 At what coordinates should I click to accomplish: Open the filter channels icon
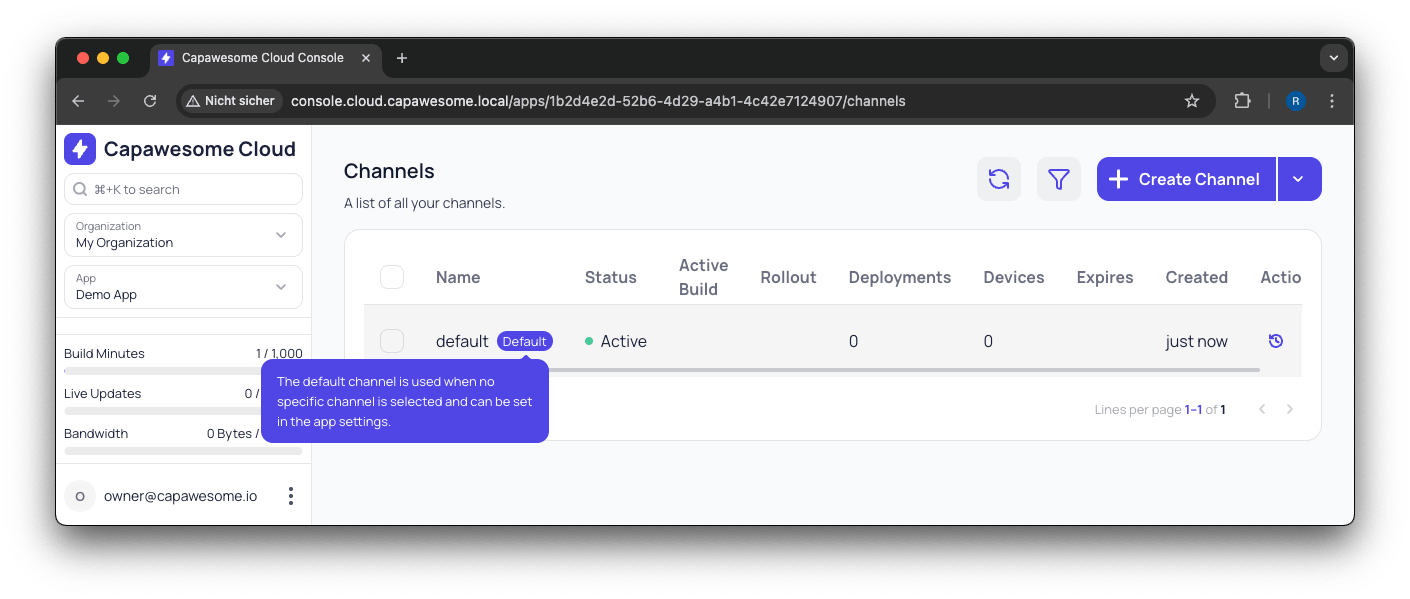coord(1058,179)
